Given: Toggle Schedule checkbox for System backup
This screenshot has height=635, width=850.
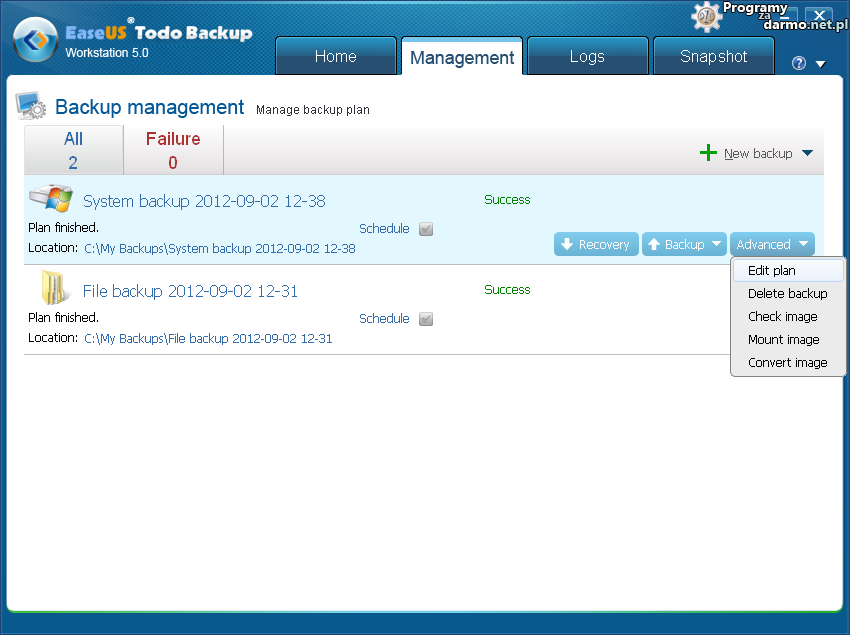Looking at the screenshot, I should click(426, 229).
